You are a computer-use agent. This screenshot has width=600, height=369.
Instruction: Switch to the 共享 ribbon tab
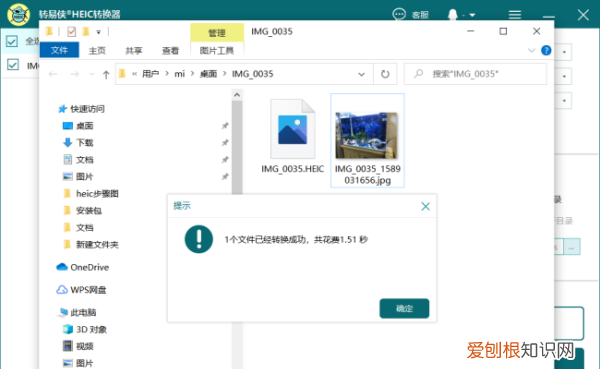[134, 51]
